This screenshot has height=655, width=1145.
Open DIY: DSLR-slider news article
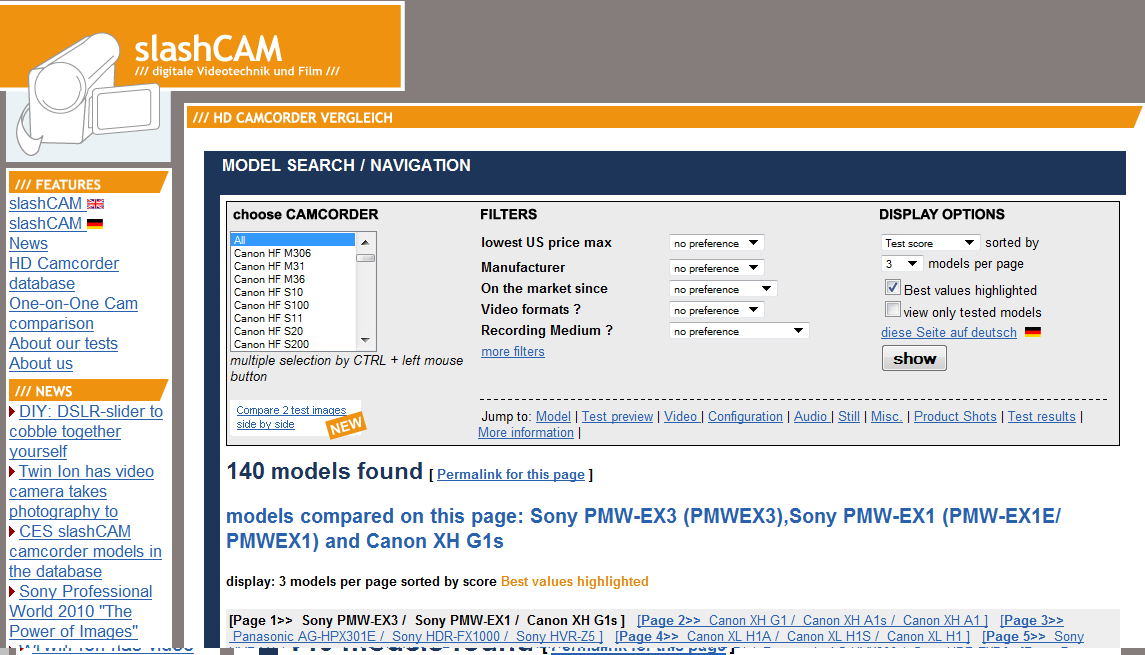click(x=86, y=432)
